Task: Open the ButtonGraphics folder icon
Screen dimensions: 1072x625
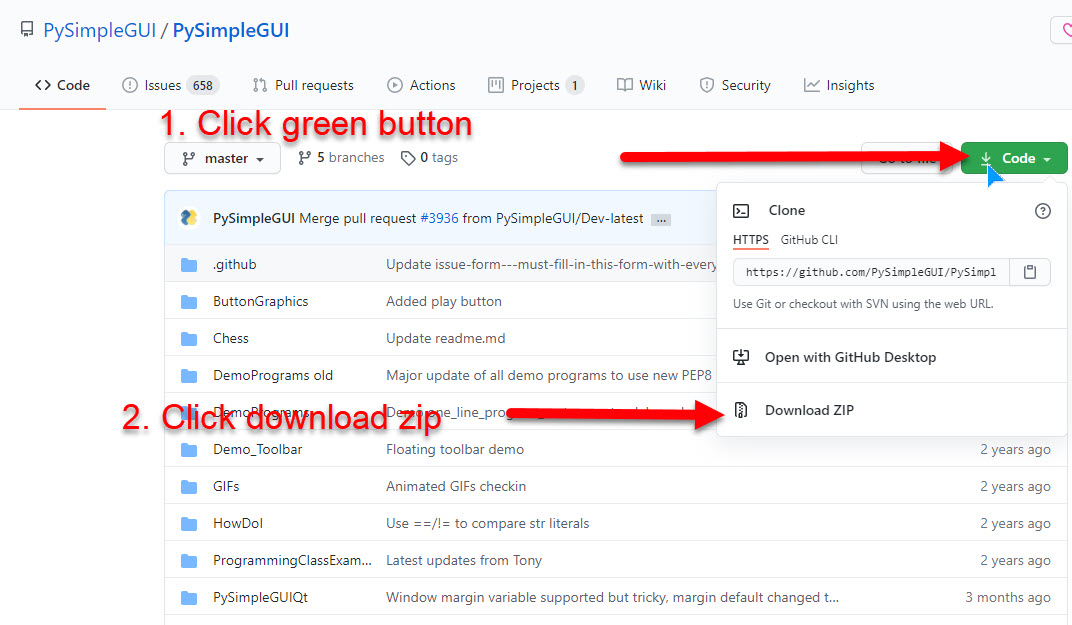Action: (189, 302)
